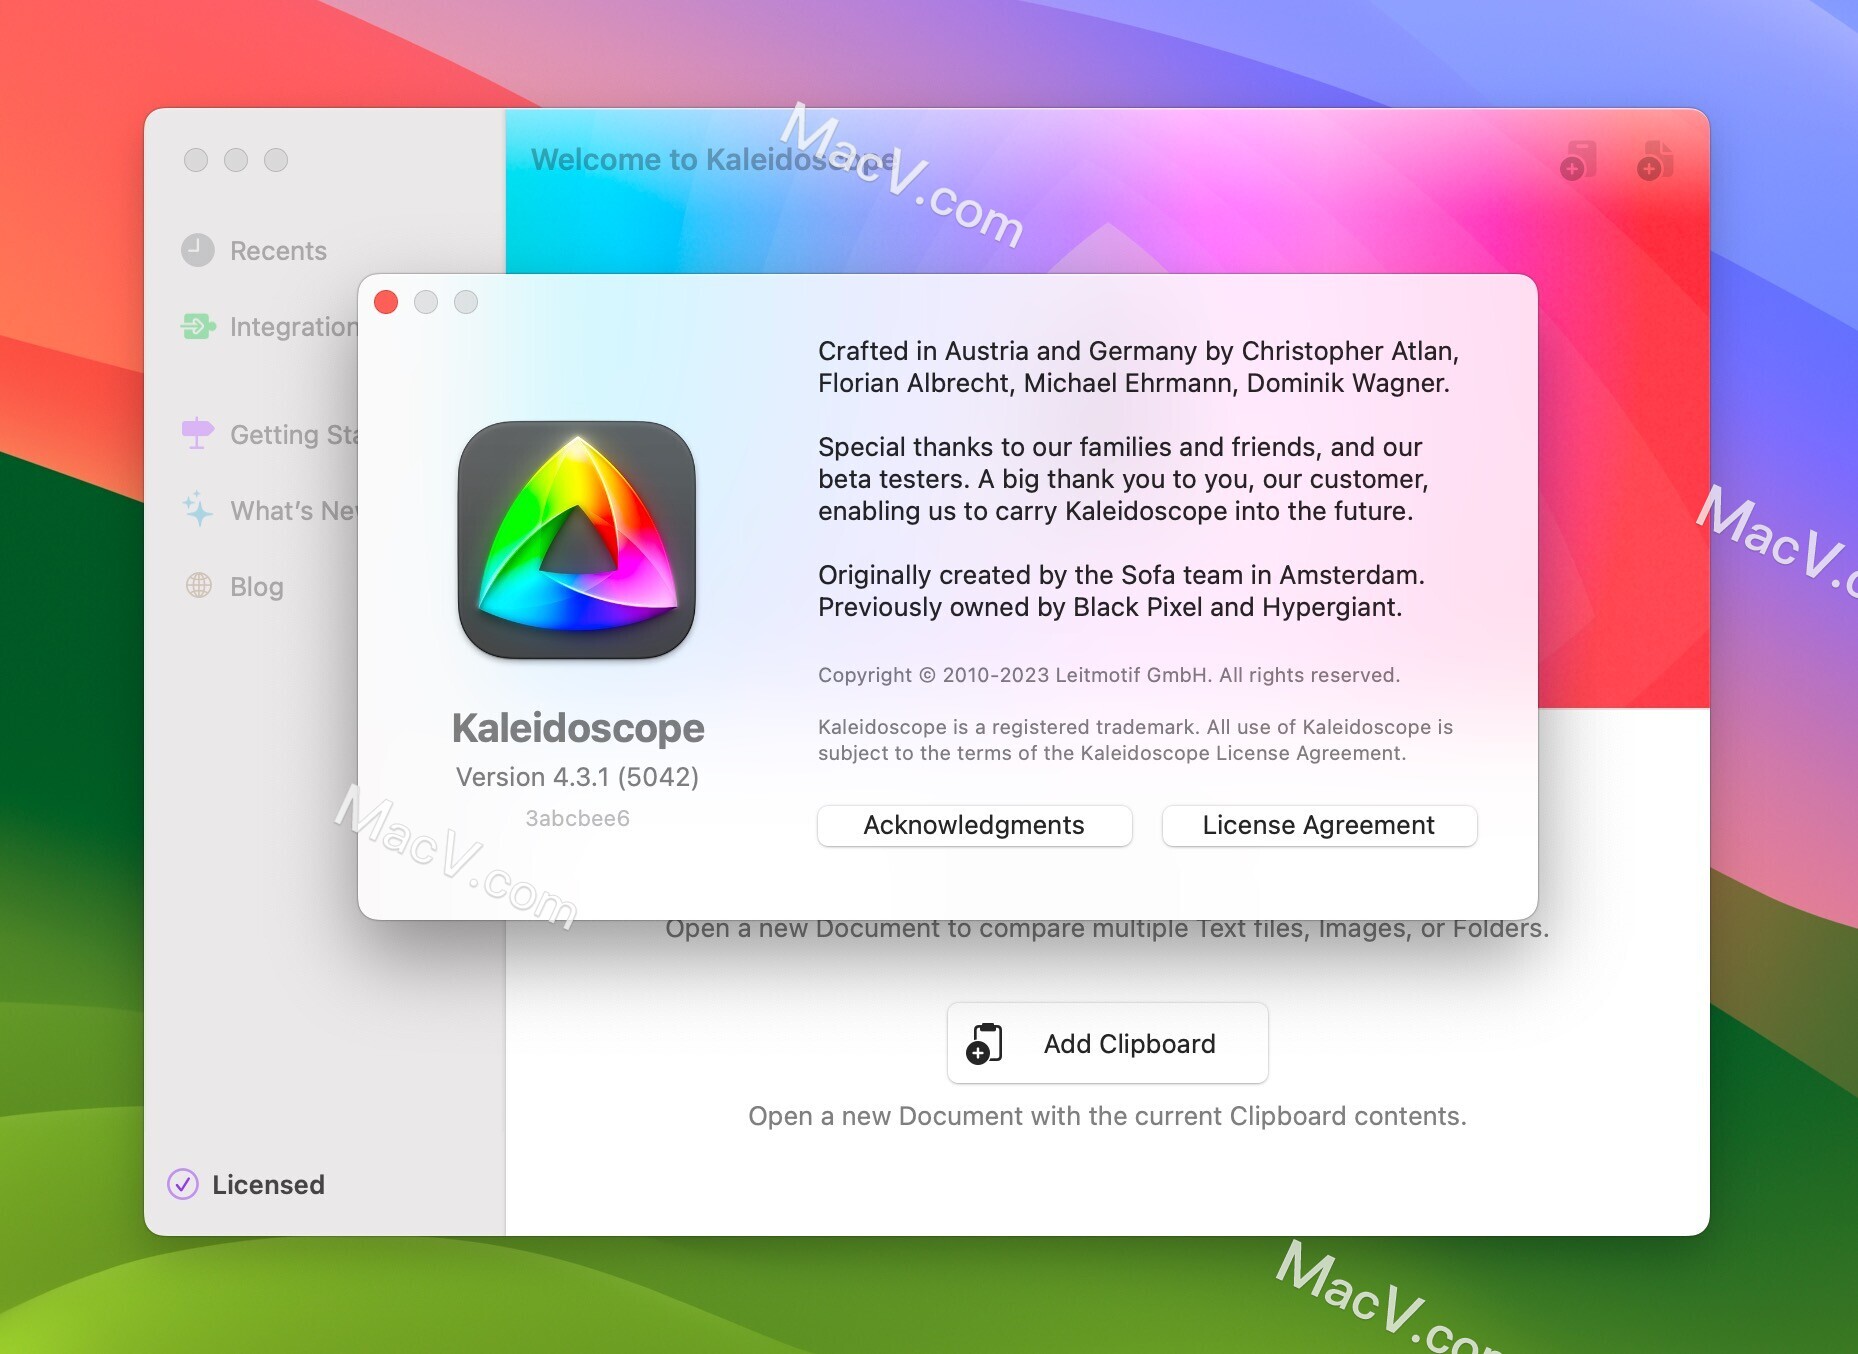The image size is (1858, 1354).
Task: Click the new clipboard document toolbar icon
Action: [1578, 161]
